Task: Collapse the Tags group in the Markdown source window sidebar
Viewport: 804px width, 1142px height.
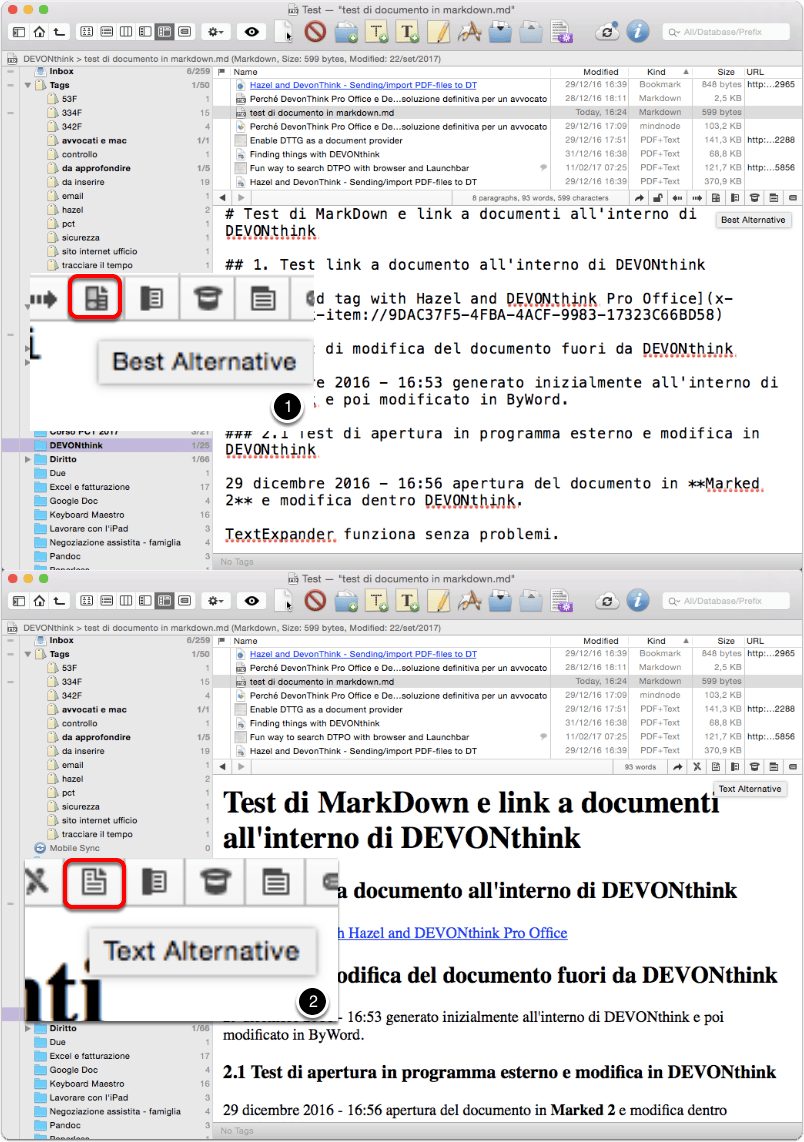Action: [x=28, y=85]
